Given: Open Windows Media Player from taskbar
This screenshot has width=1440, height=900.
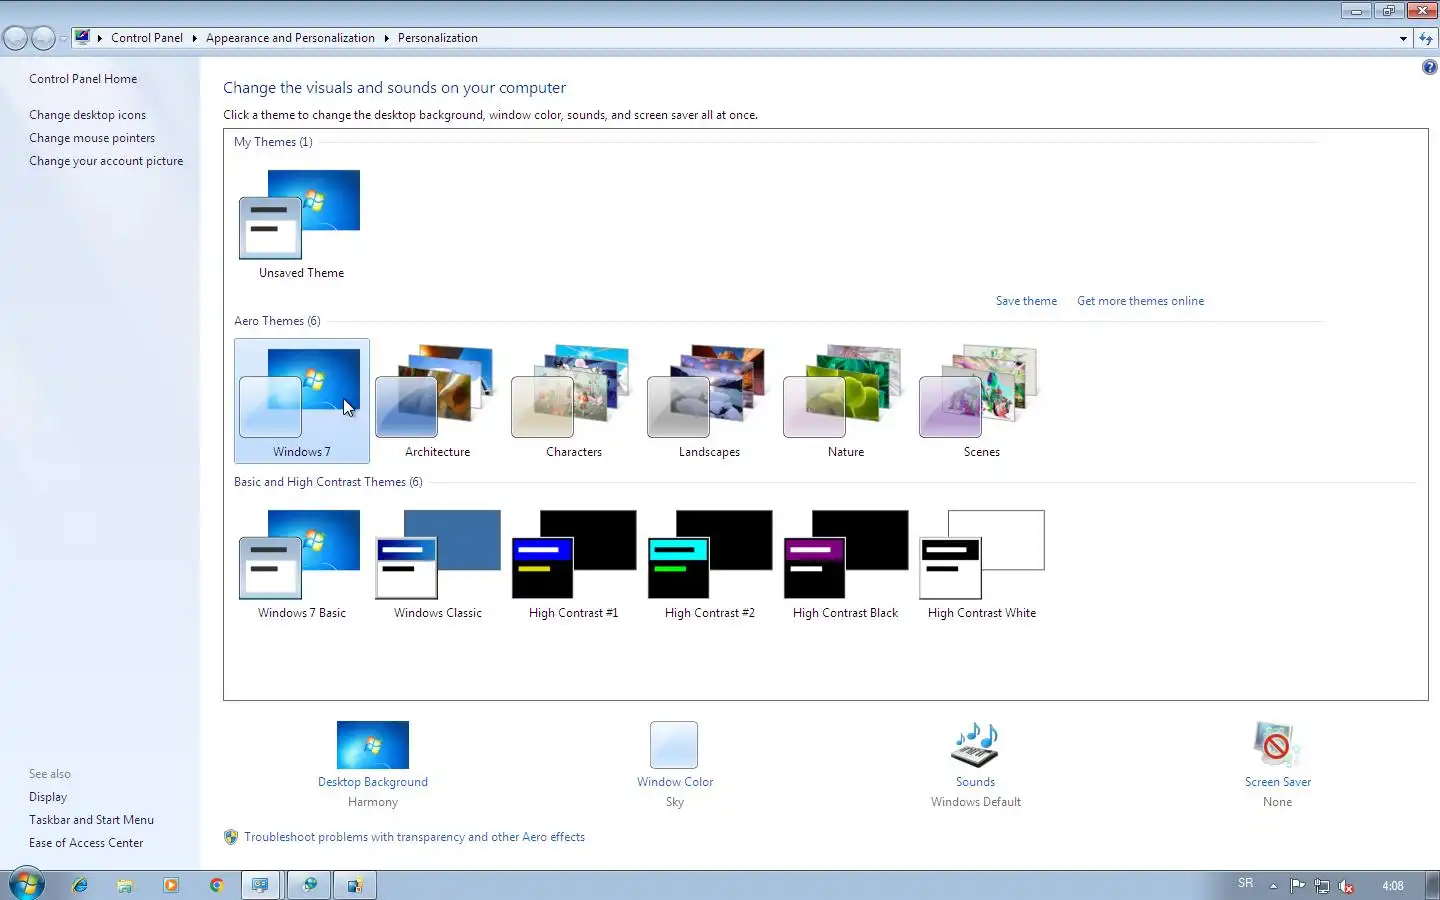Looking at the screenshot, I should tap(171, 885).
